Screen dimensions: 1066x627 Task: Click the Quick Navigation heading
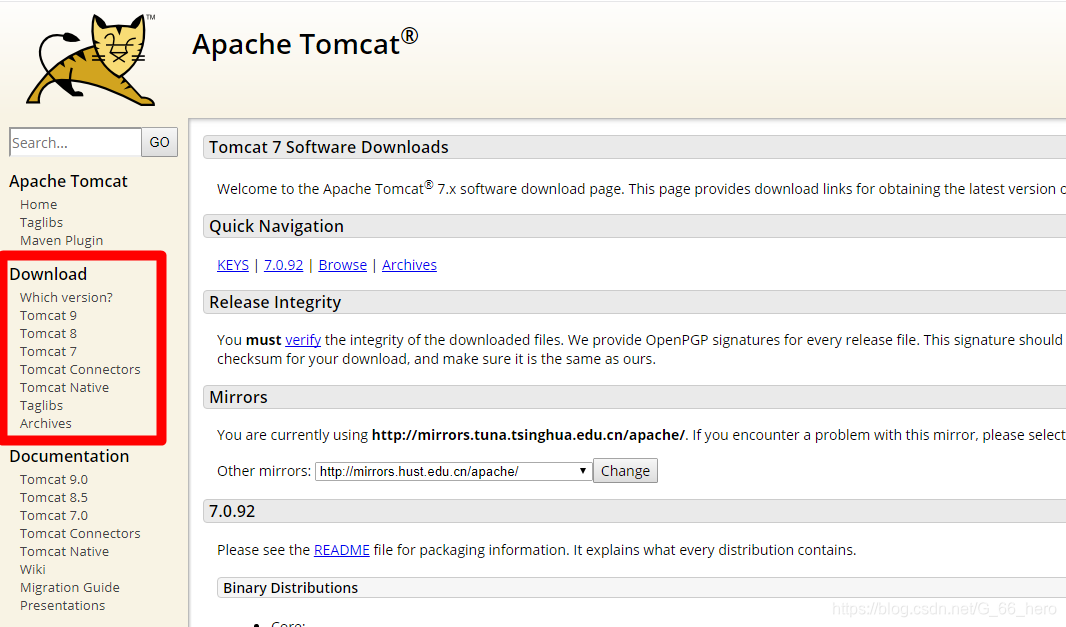pyautogui.click(x=277, y=226)
